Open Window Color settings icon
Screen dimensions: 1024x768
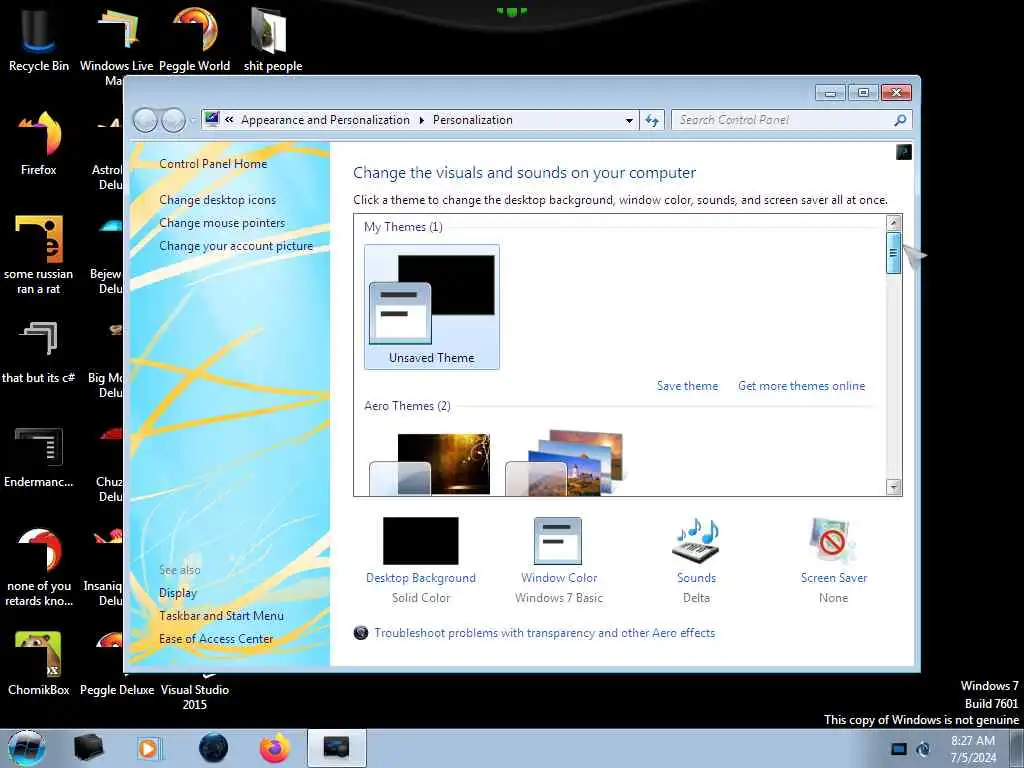coord(558,541)
